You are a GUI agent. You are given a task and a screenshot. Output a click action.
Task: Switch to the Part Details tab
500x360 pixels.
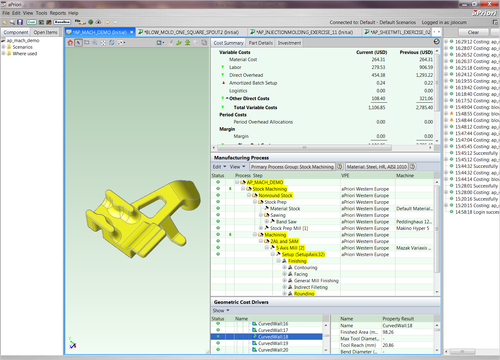coord(261,43)
